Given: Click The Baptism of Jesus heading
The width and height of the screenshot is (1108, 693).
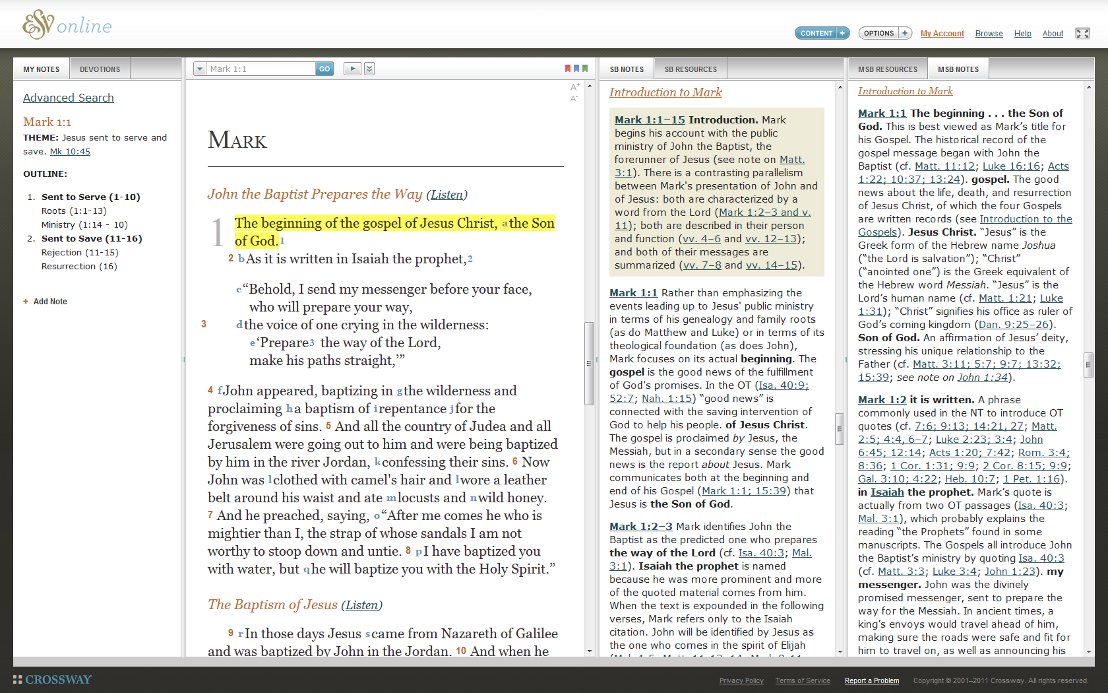Looking at the screenshot, I should [x=272, y=605].
